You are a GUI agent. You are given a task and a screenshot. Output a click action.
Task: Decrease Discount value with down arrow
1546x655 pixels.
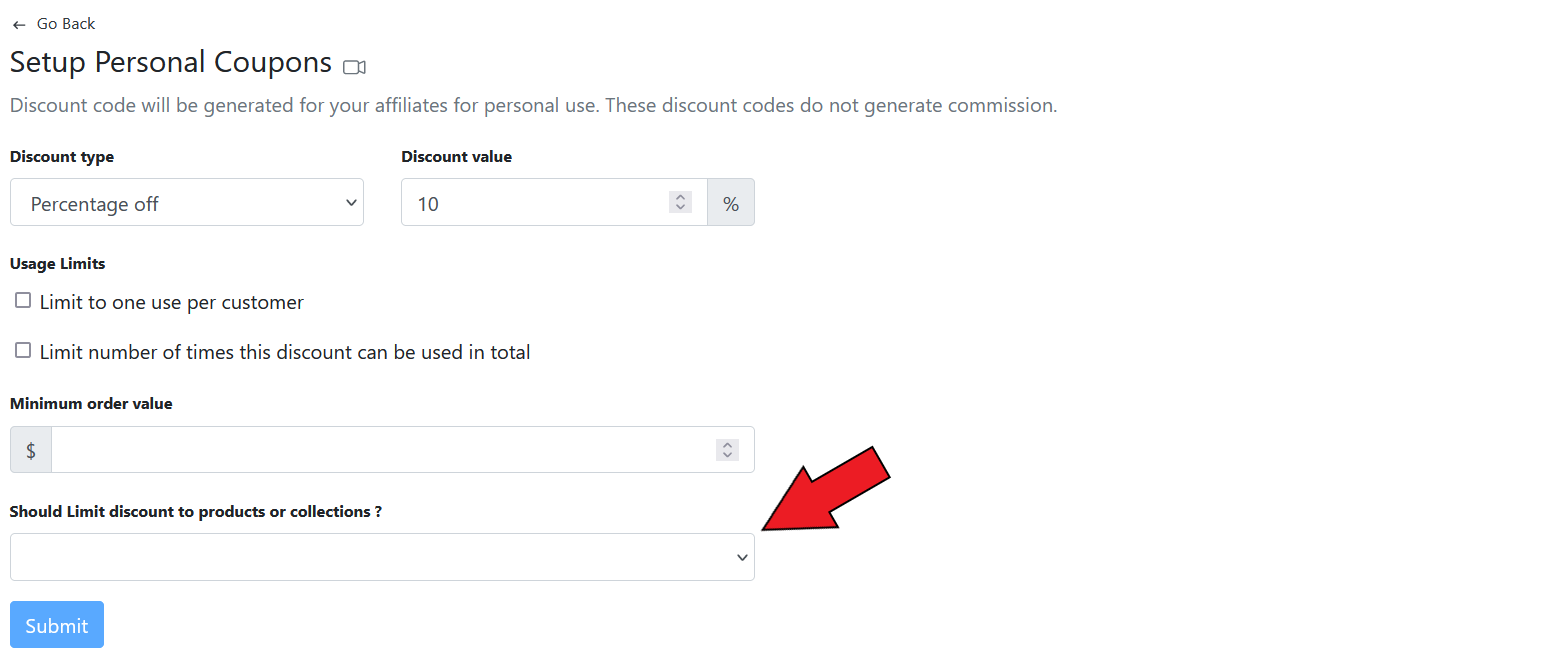[x=681, y=208]
